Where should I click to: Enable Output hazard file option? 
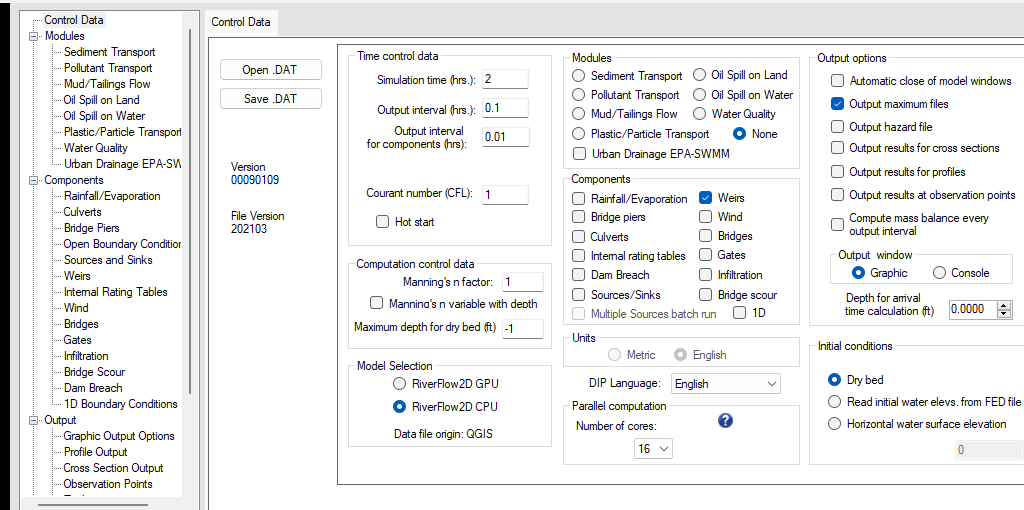click(837, 127)
